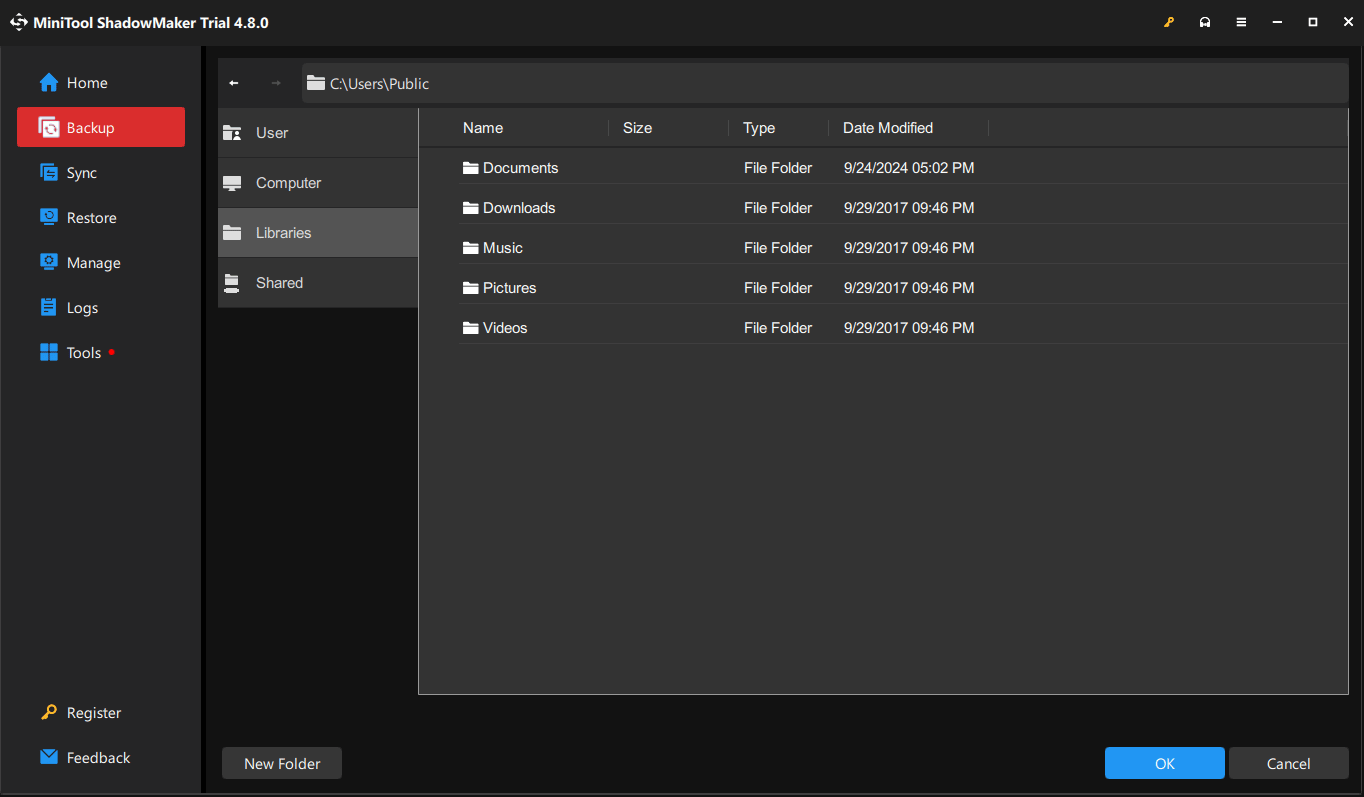Click the New Folder button
Screen dimensions: 1364x797
coord(281,763)
